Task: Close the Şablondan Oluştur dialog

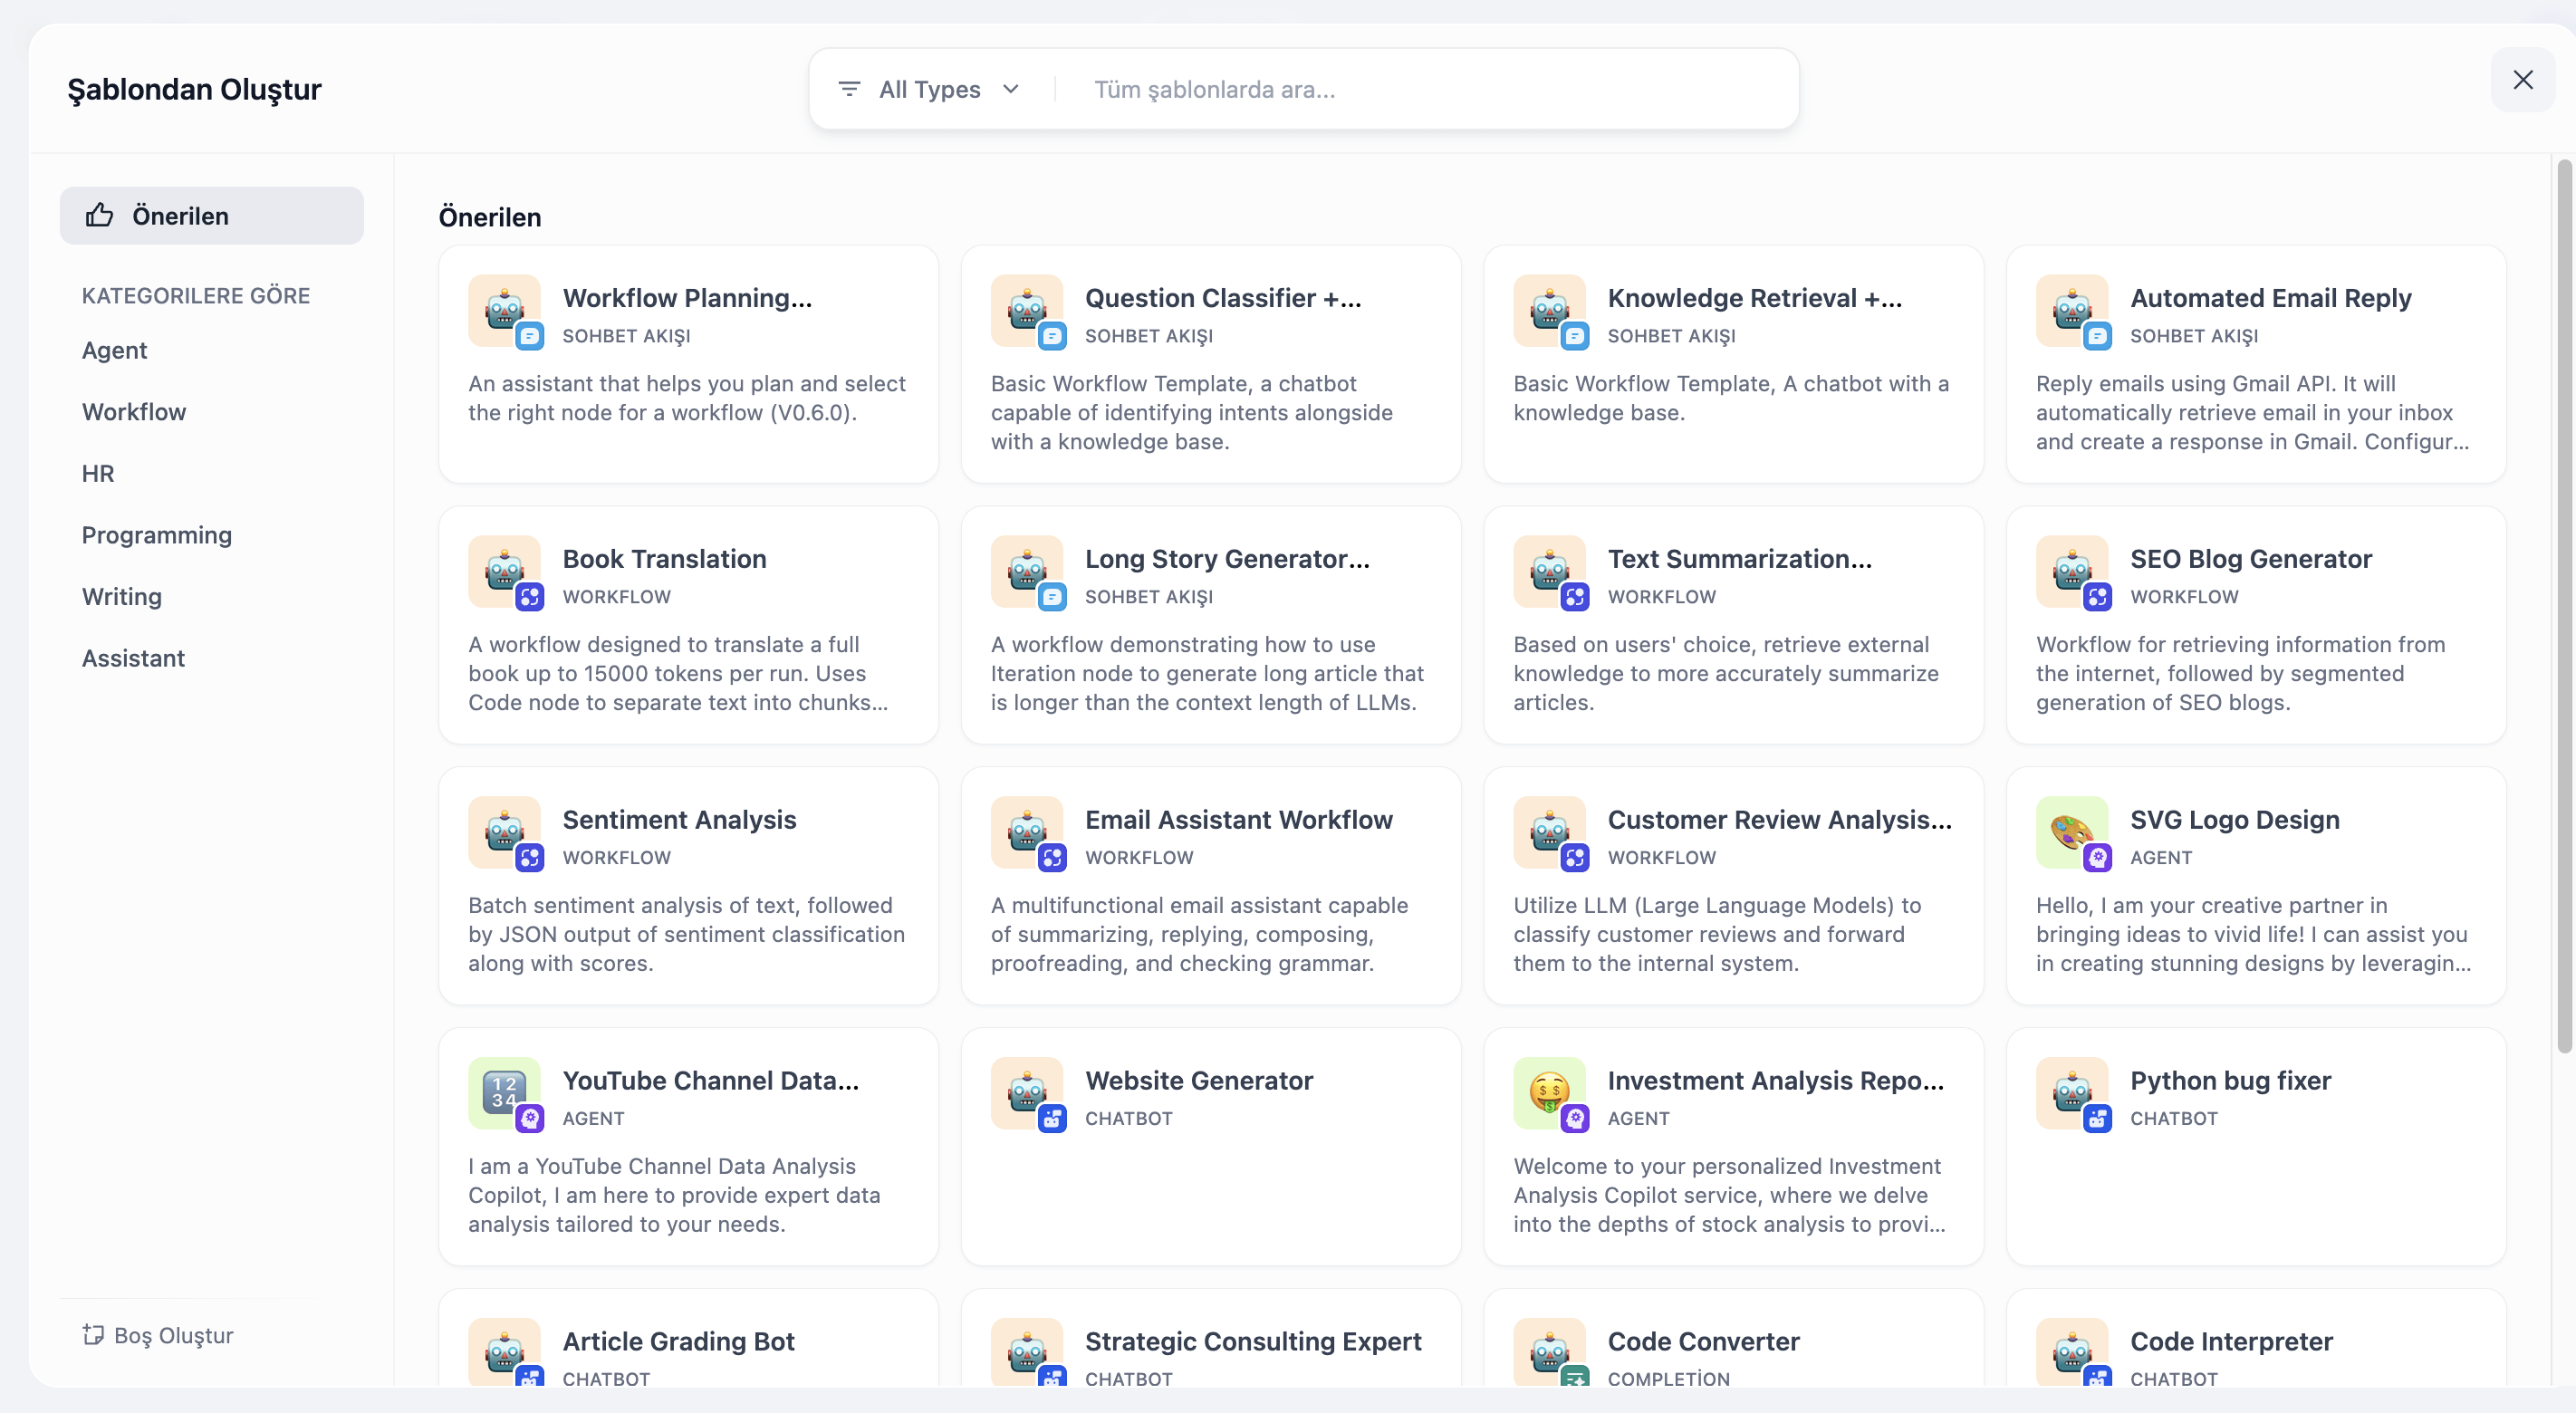Action: click(2523, 80)
